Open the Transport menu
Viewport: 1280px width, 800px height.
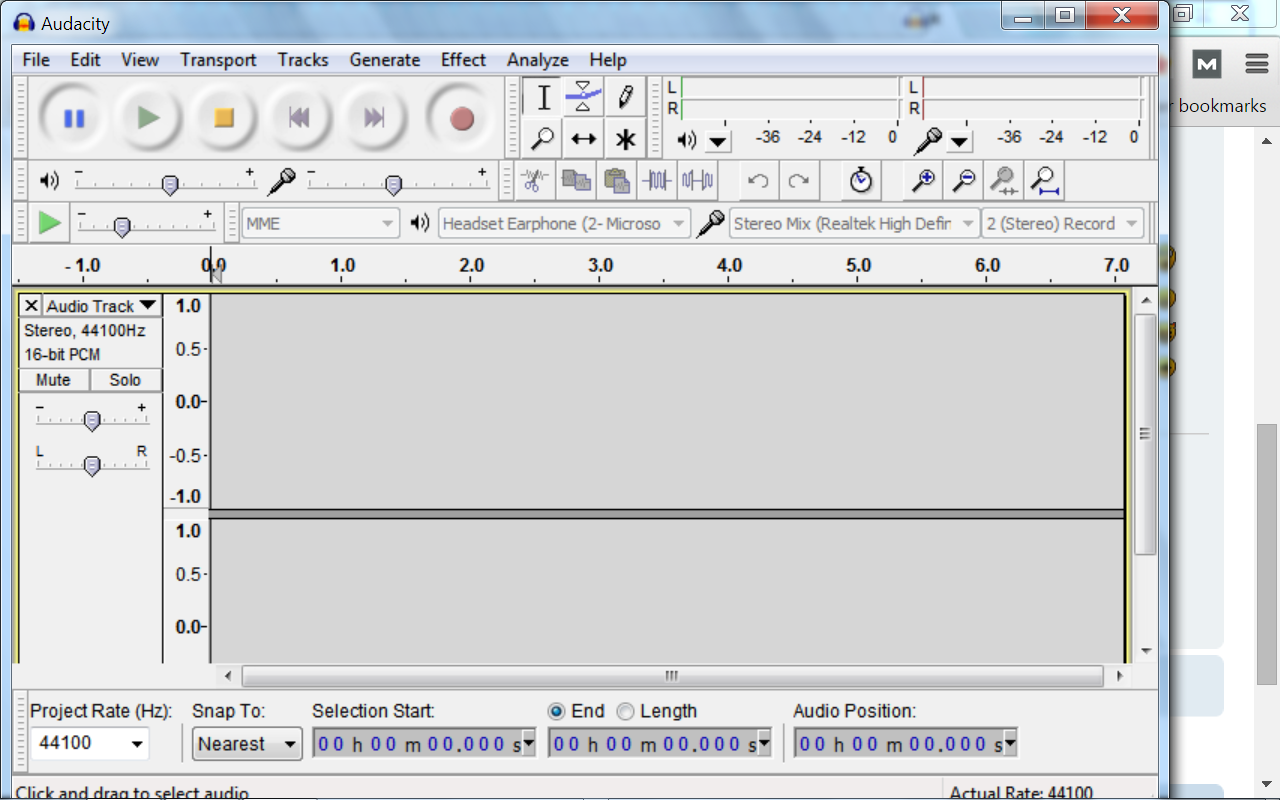pyautogui.click(x=218, y=60)
